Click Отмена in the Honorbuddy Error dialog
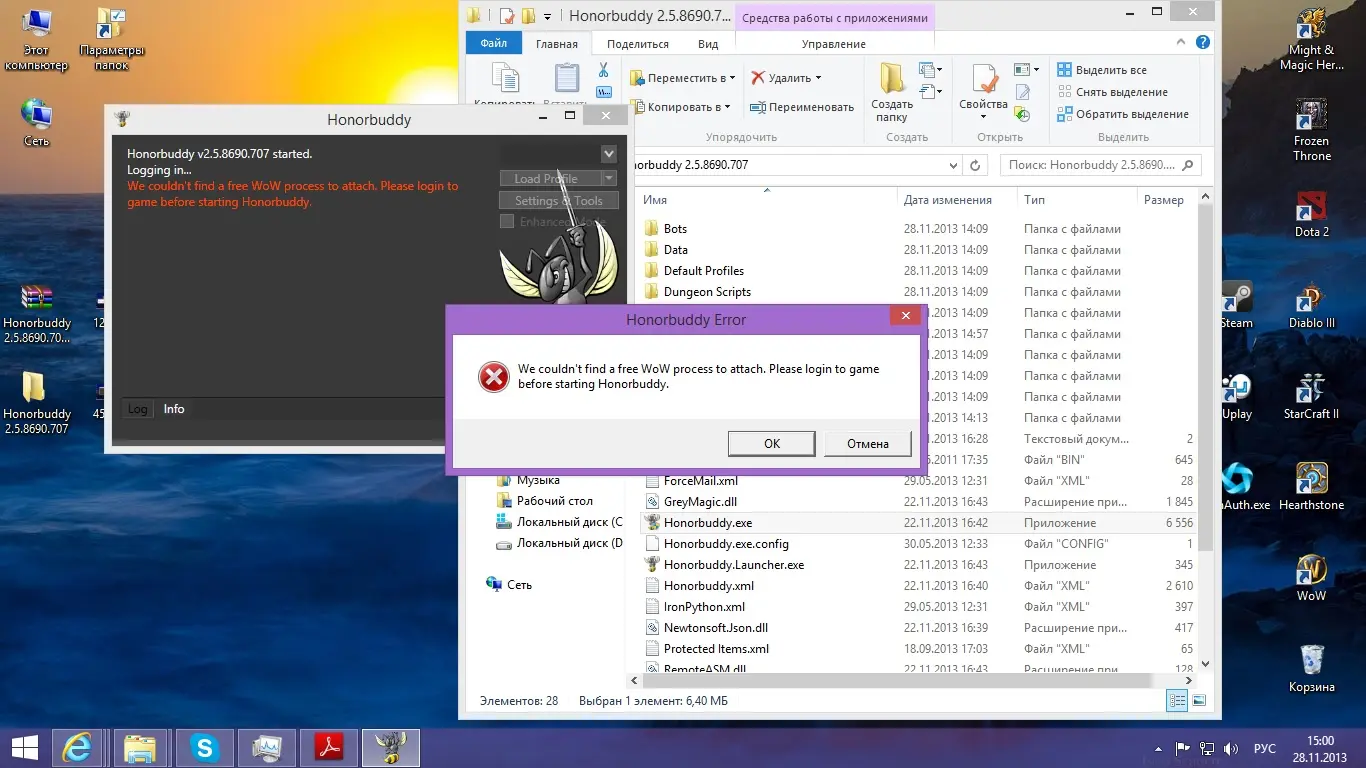 pos(868,444)
